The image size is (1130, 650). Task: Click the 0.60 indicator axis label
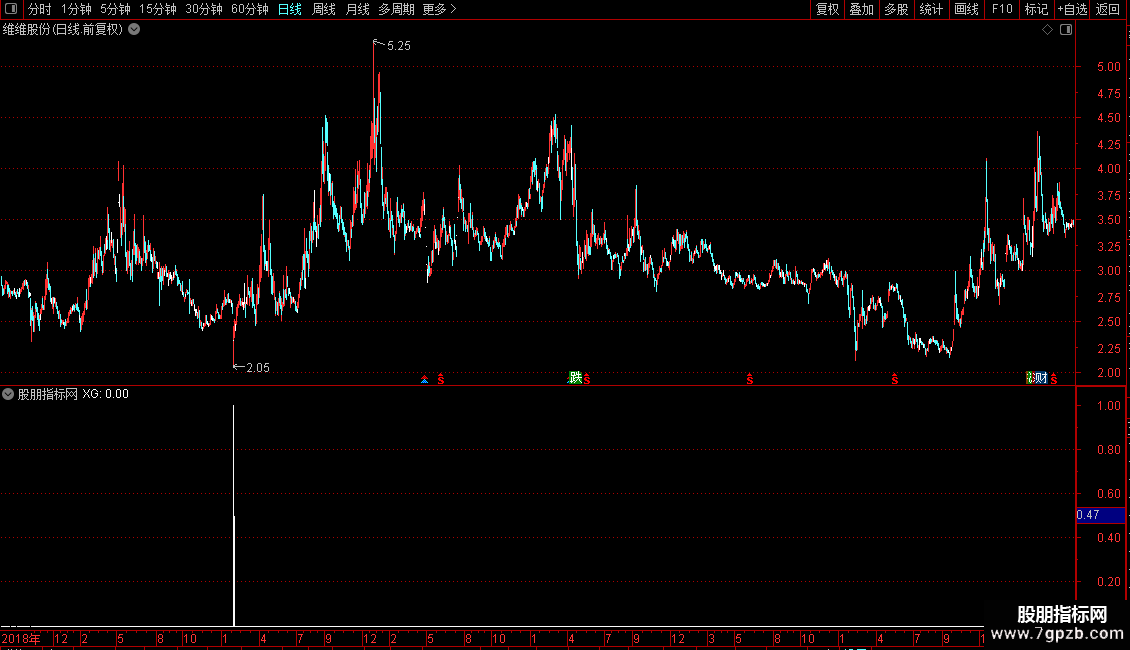click(x=1108, y=494)
